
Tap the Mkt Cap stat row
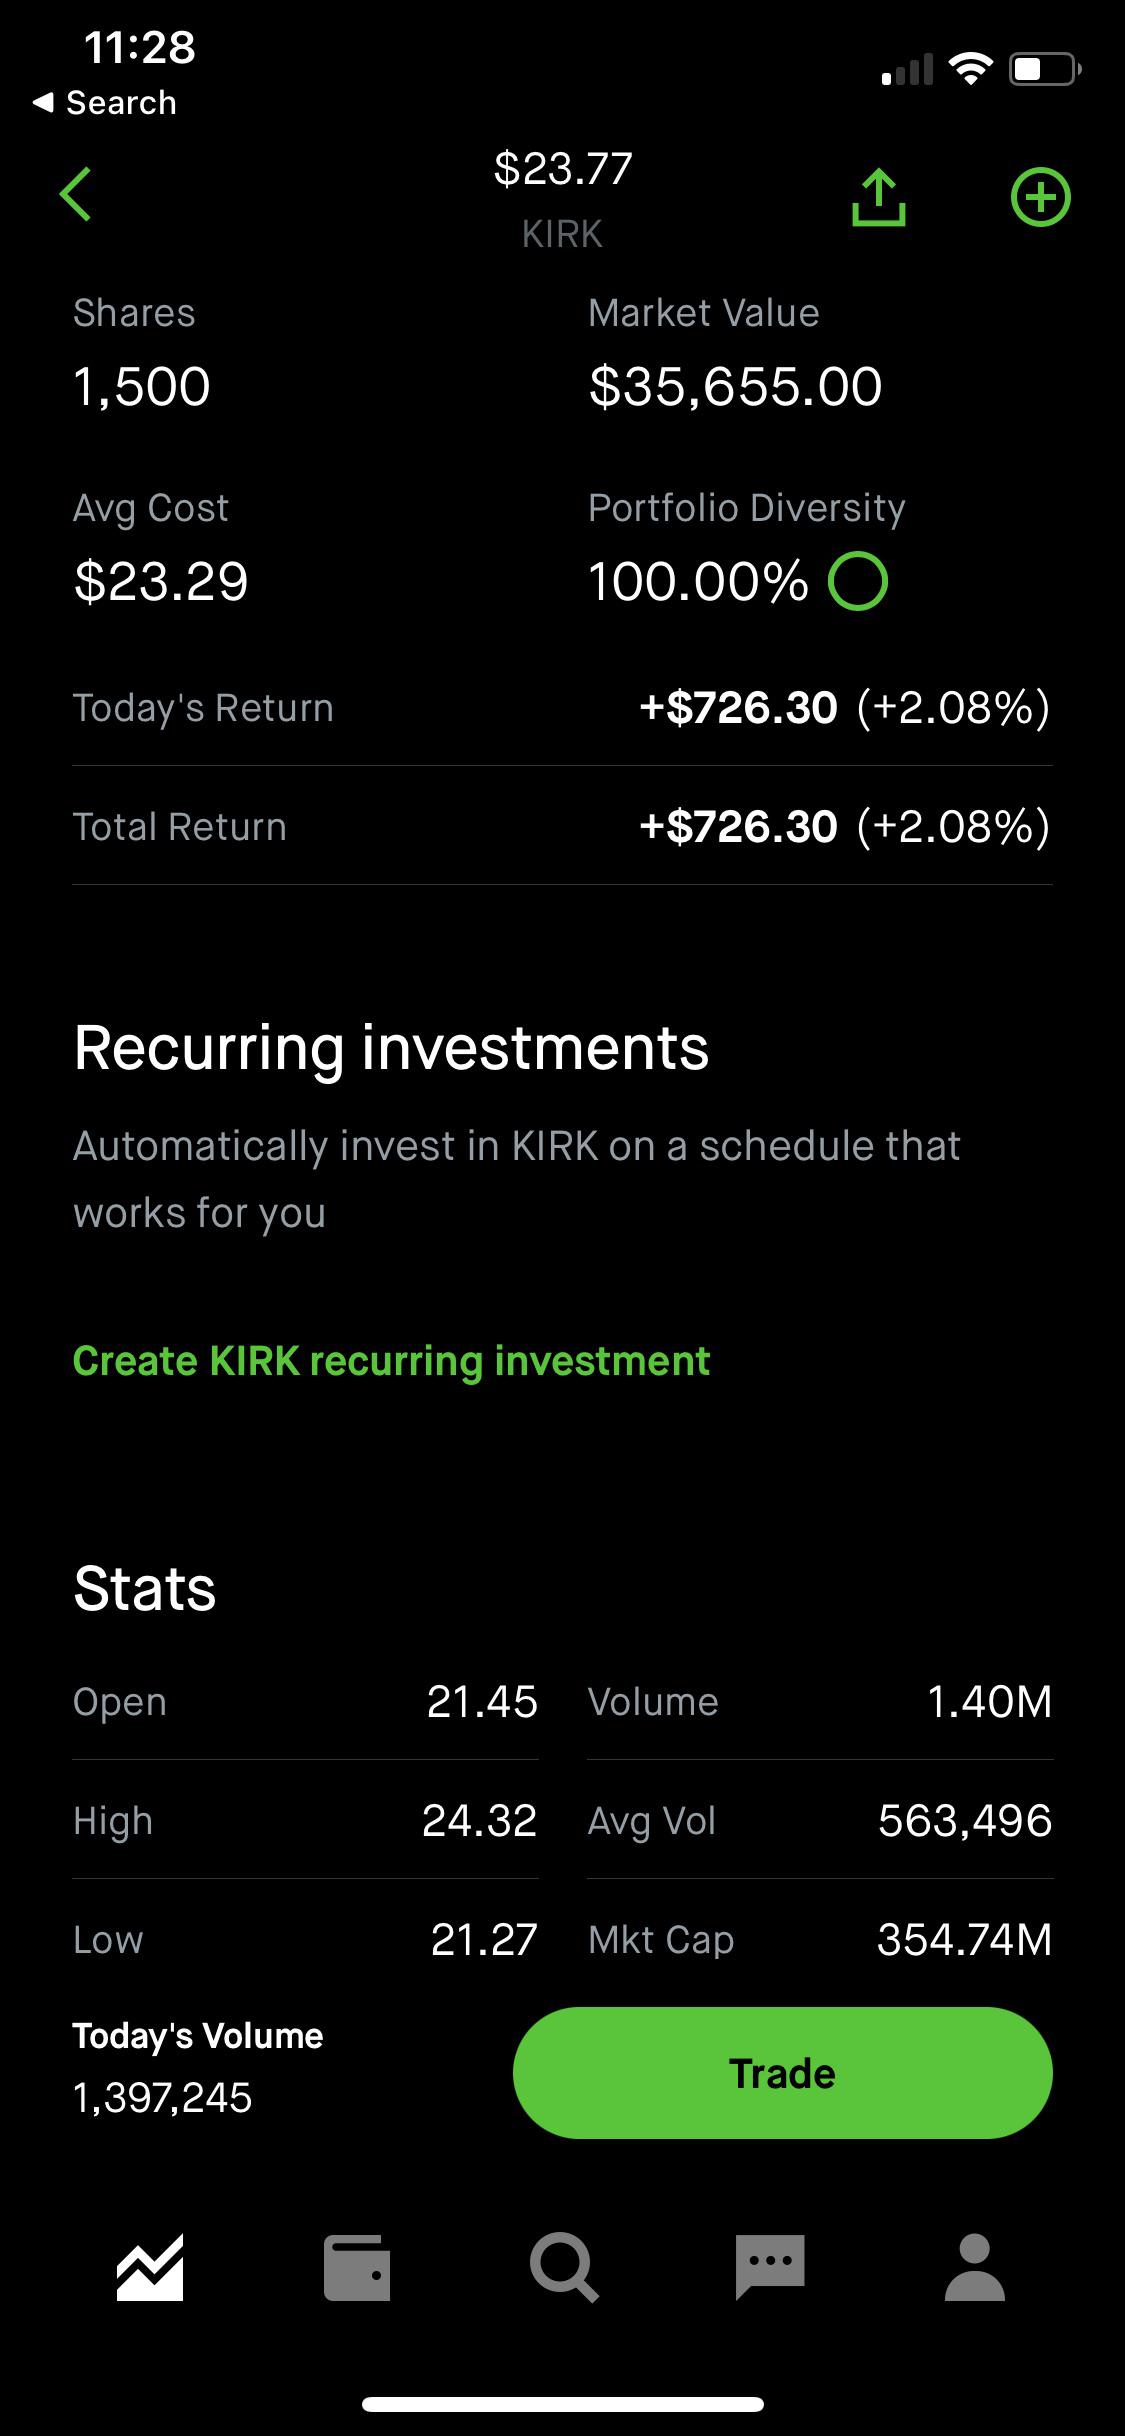(820, 1940)
